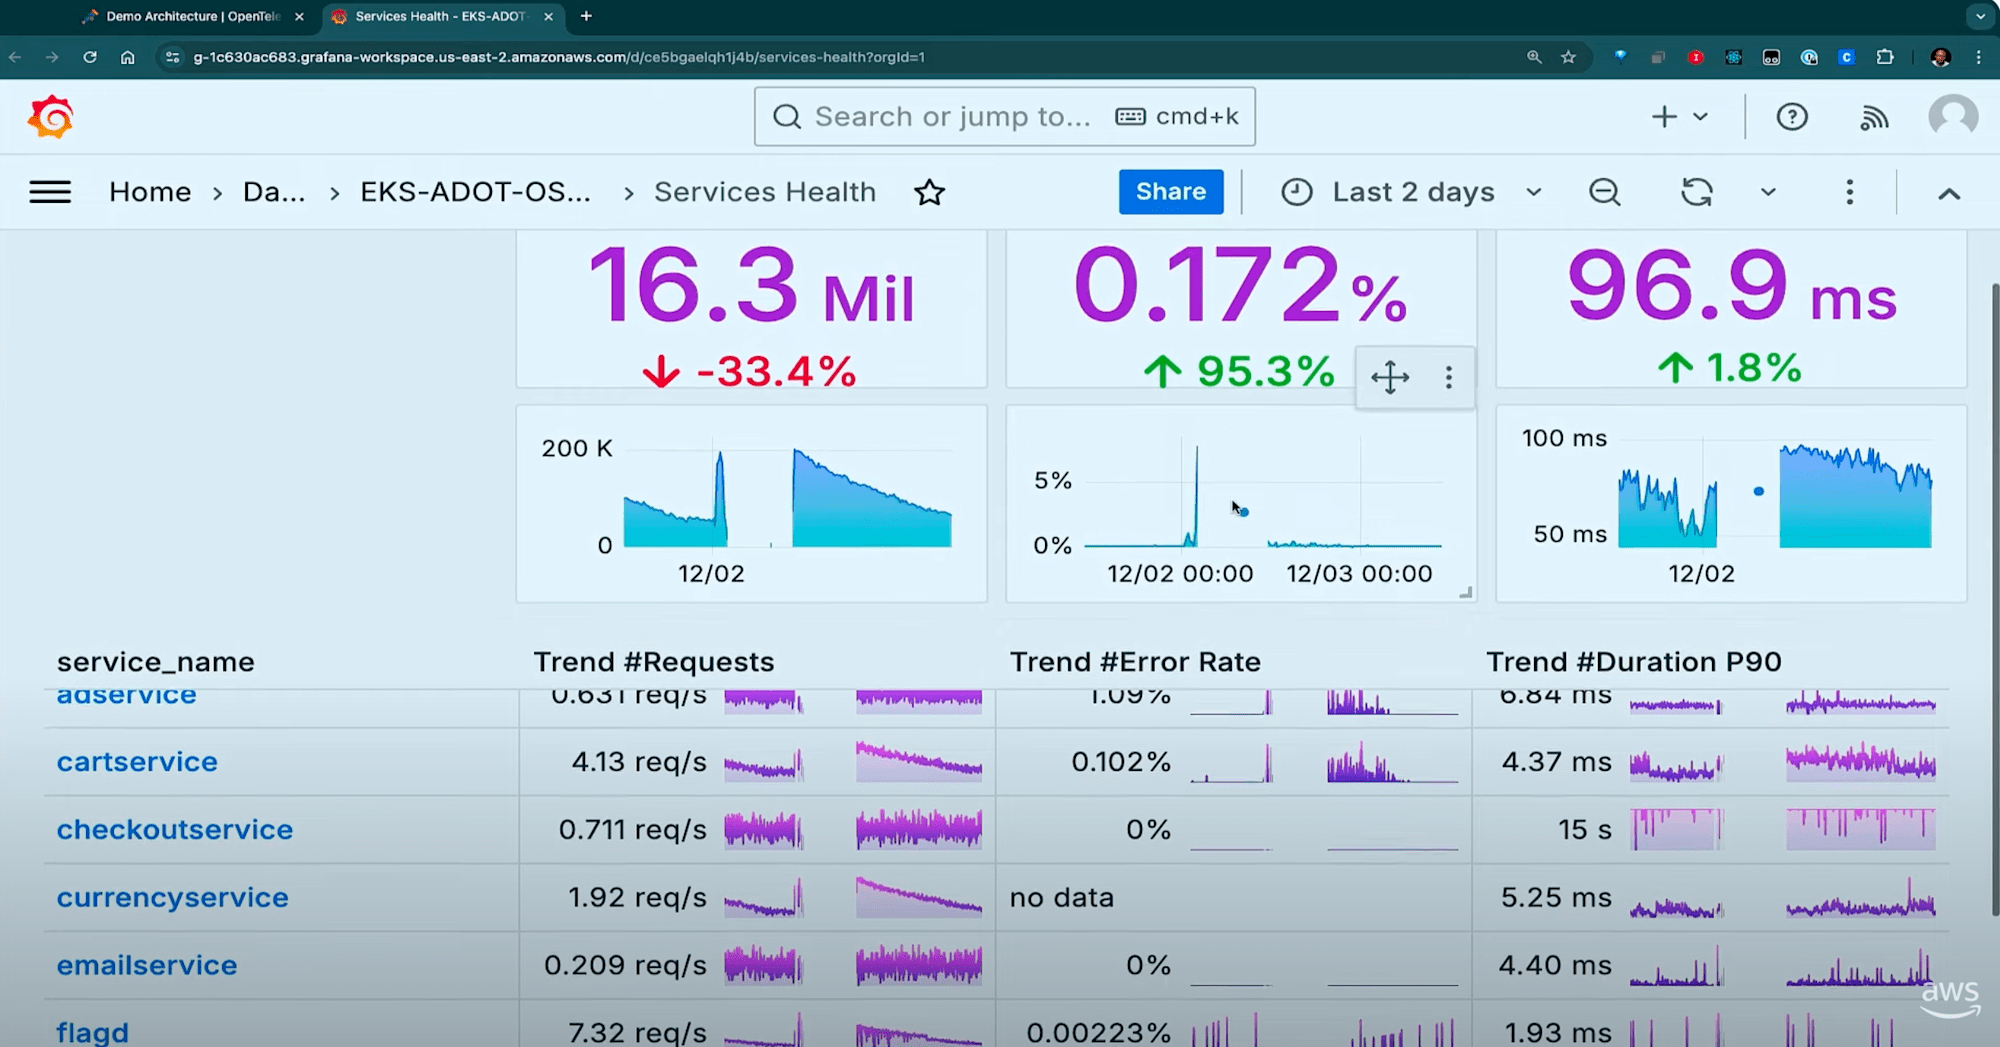Viewport: 2000px width, 1047px height.
Task: Click the browser back arrow
Action: tap(15, 57)
